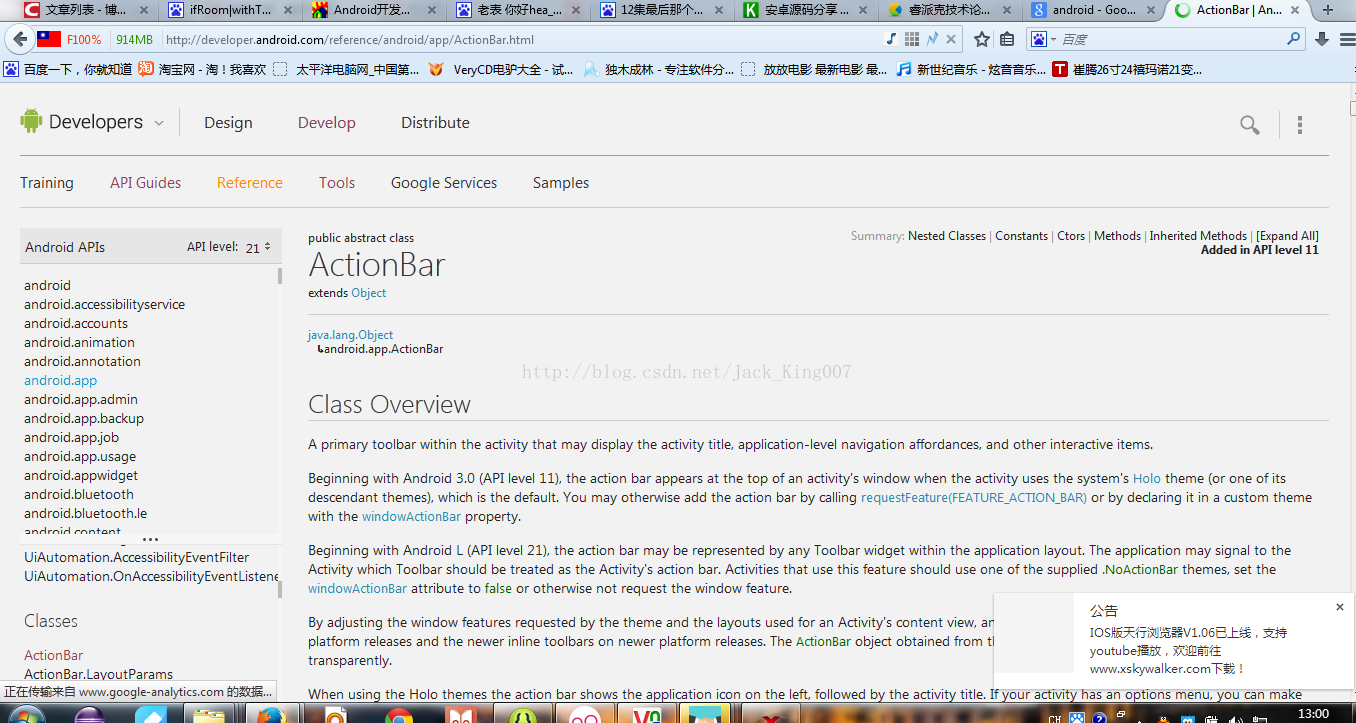
Task: Go to the Training sub-navigation
Action: (47, 183)
